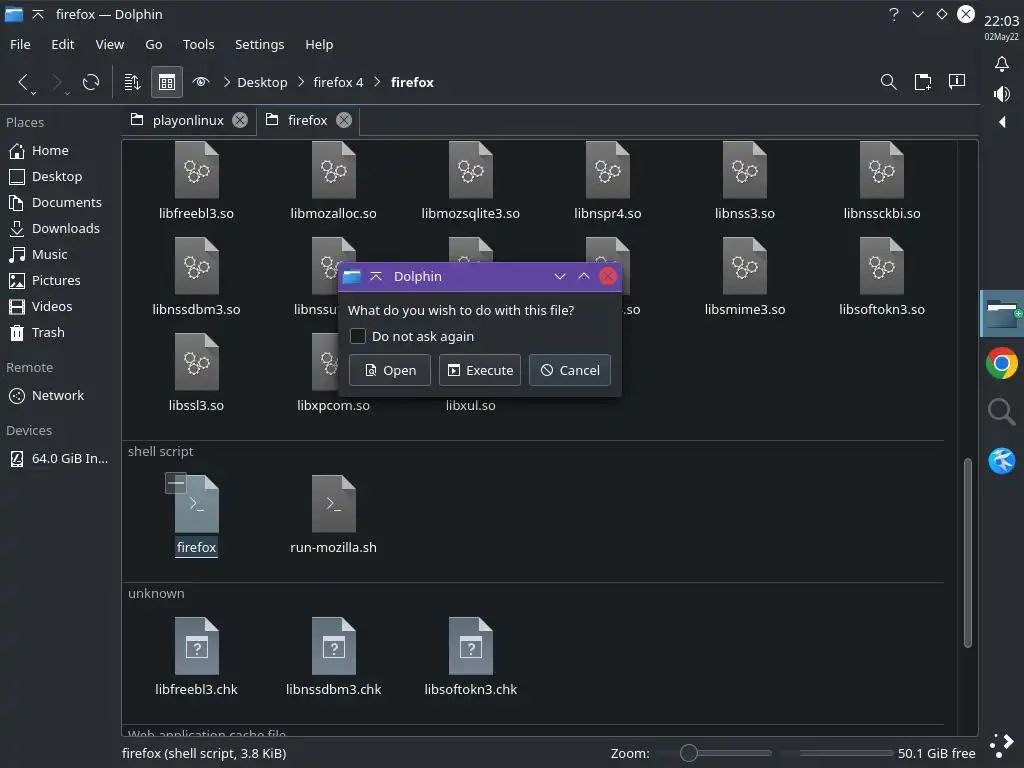Screen dimensions: 1024x768
Task: Click the vertical scrollbar in file view
Action: pyautogui.click(x=968, y=552)
